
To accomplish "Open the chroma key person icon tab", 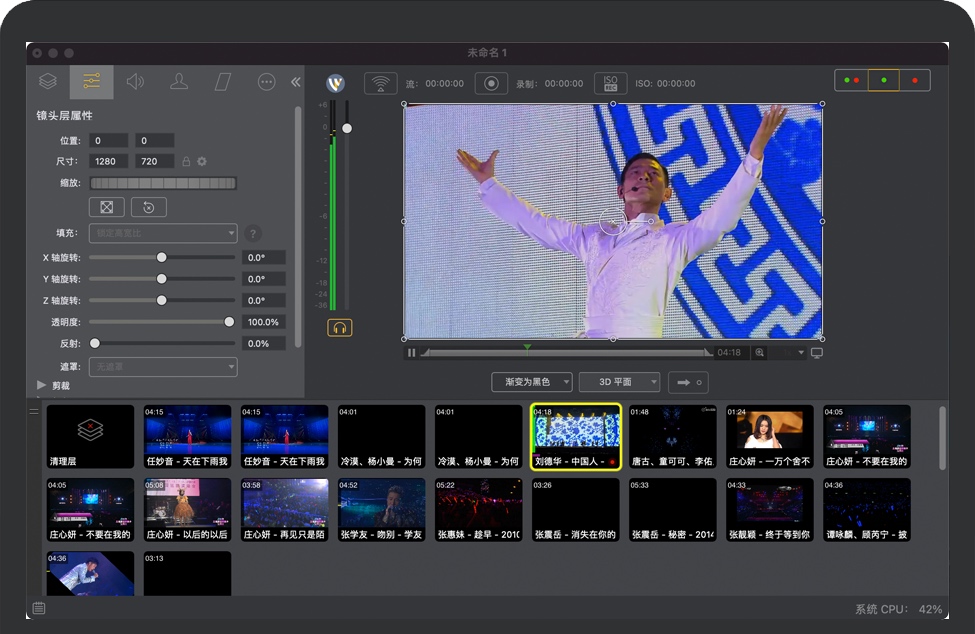I will tap(179, 82).
